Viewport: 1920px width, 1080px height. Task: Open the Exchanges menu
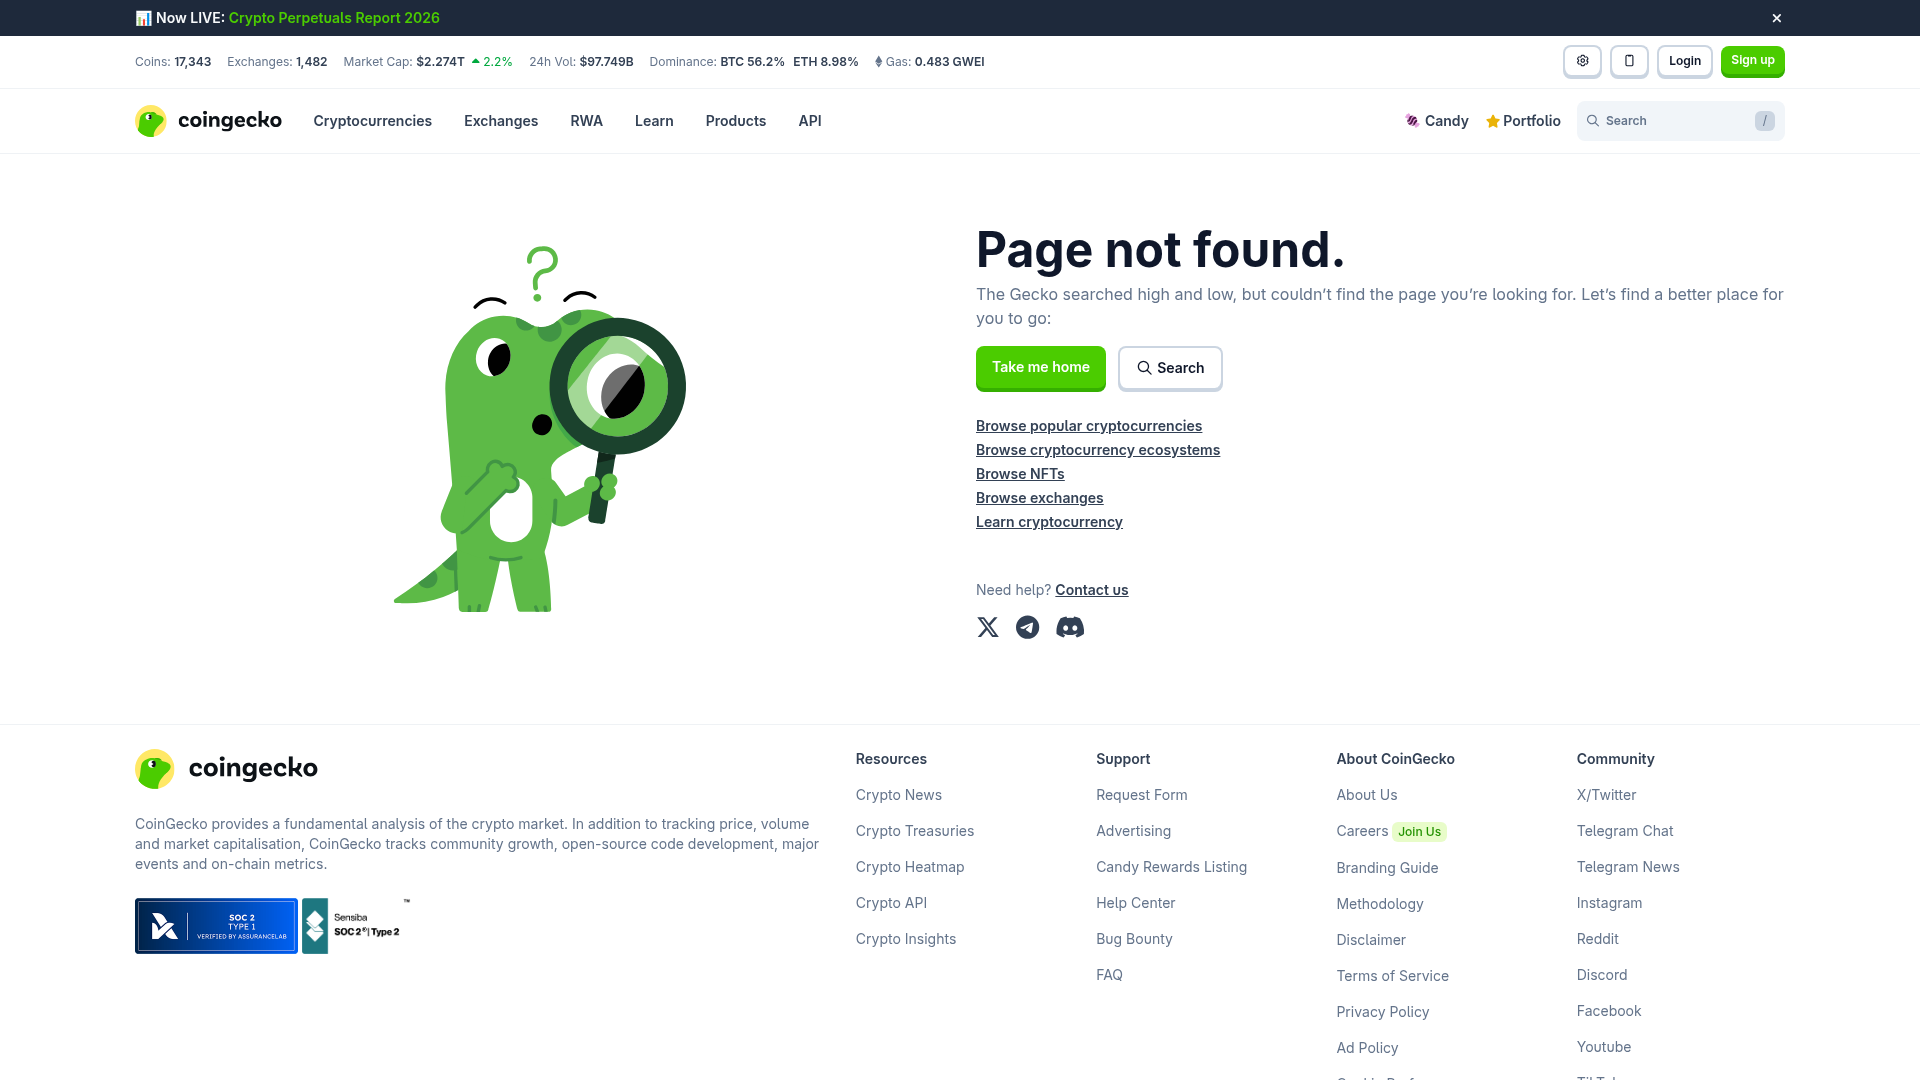(501, 121)
